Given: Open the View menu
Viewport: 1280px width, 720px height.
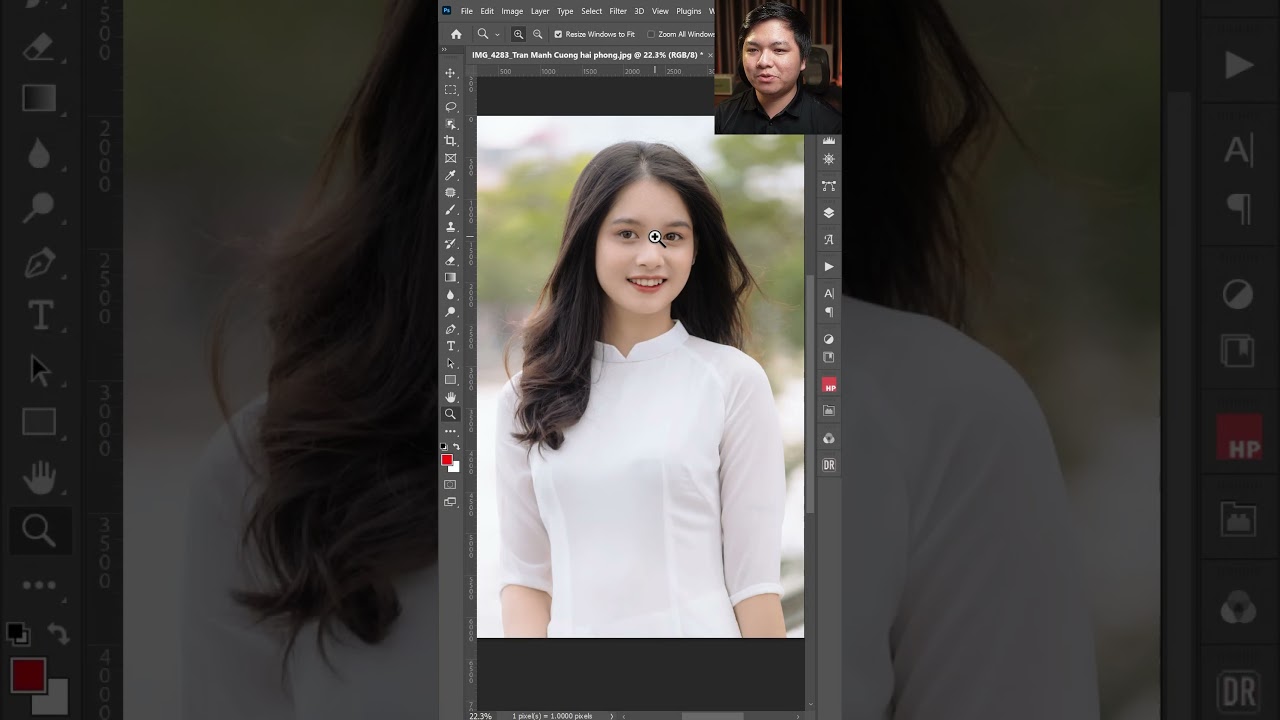Looking at the screenshot, I should click(660, 11).
